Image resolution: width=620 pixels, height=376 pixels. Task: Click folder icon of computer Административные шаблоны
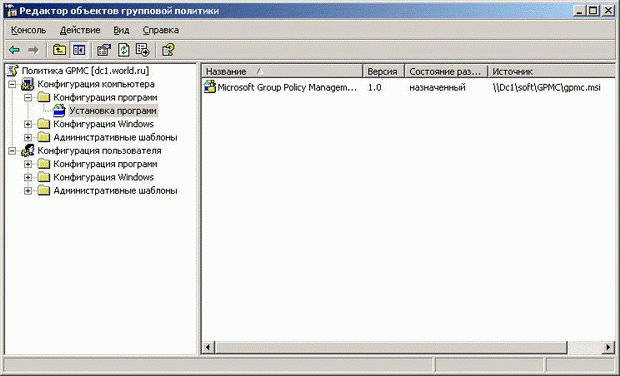pos(43,137)
